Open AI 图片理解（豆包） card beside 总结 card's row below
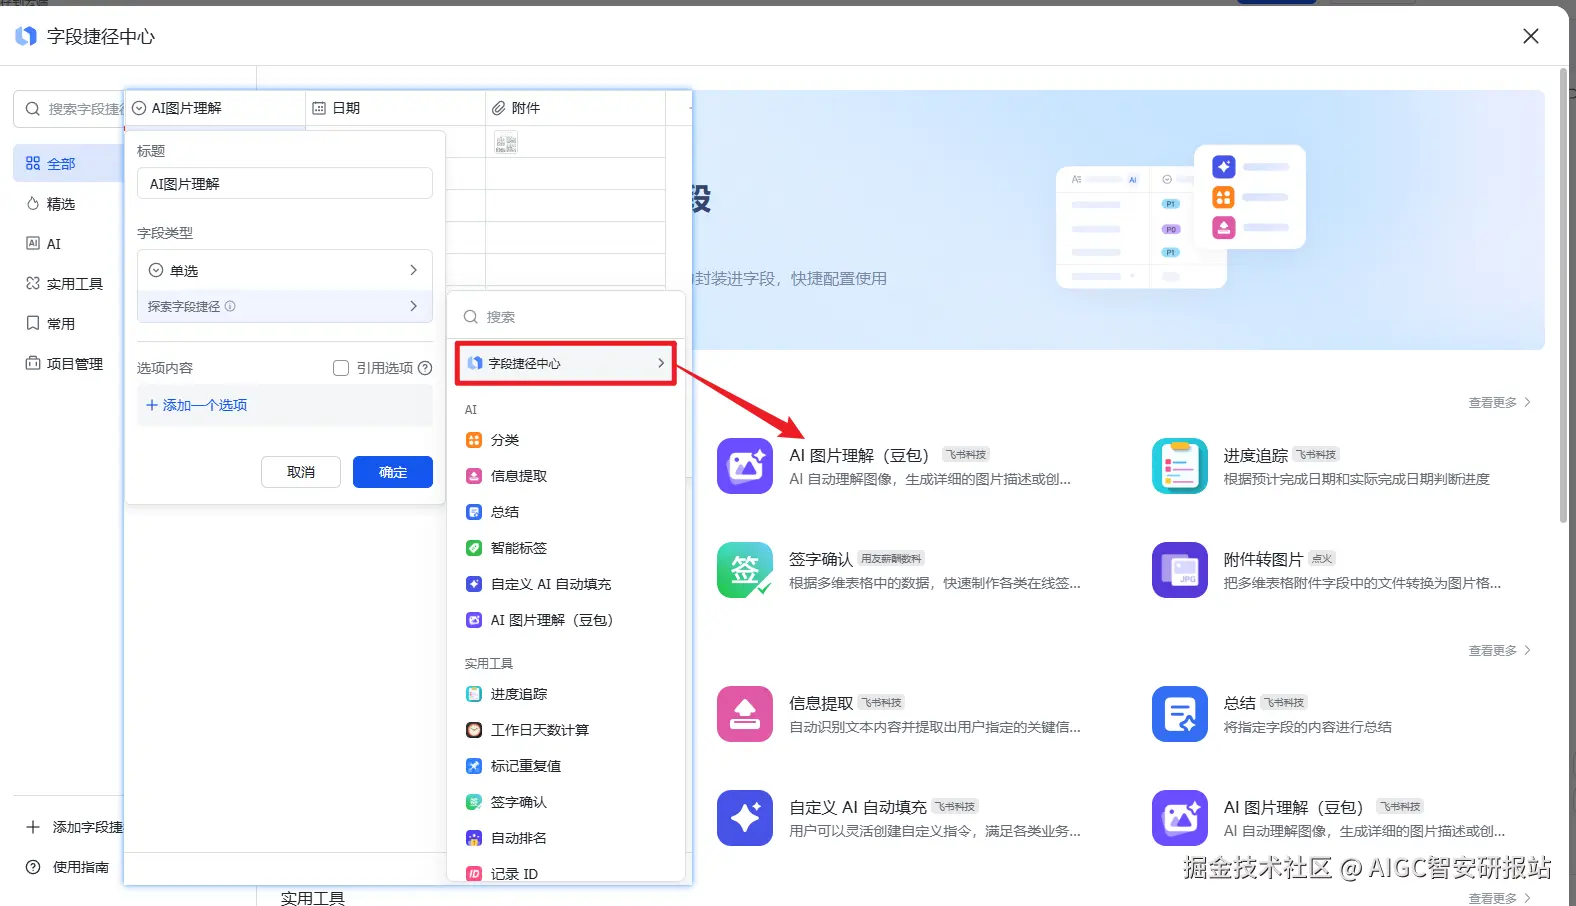 (x=1180, y=818)
